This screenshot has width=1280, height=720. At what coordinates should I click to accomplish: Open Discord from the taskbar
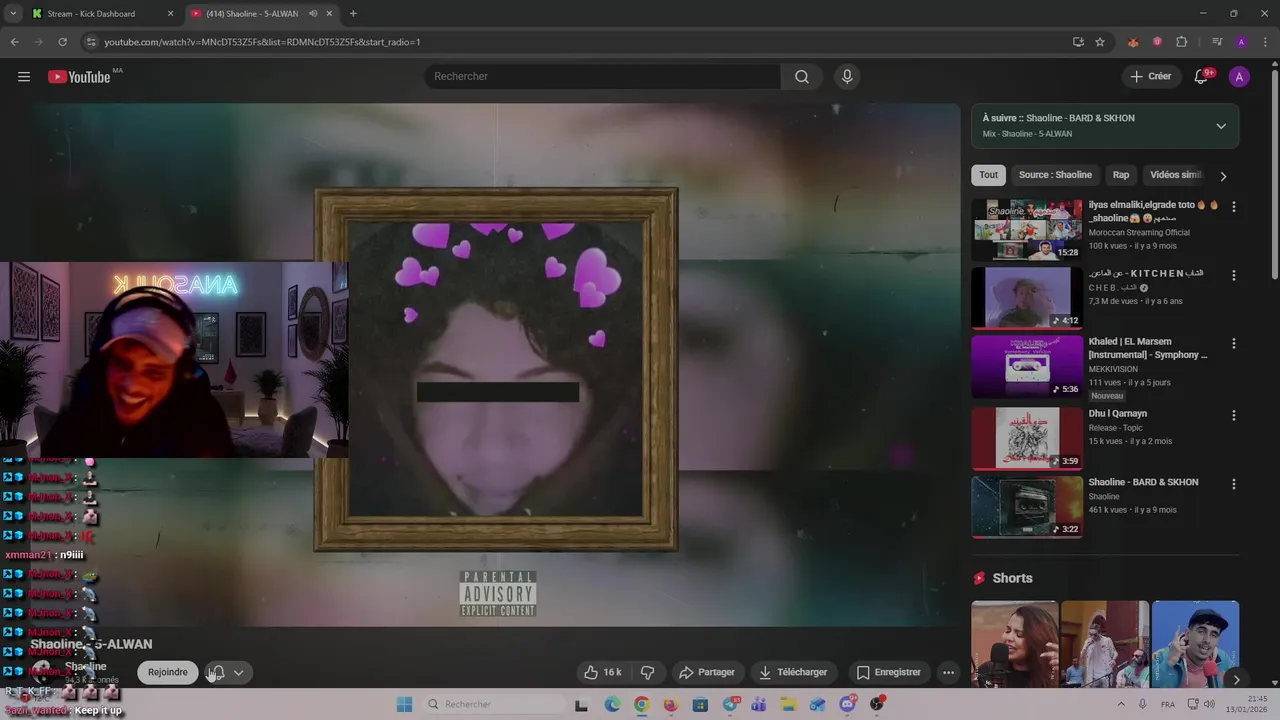848,704
